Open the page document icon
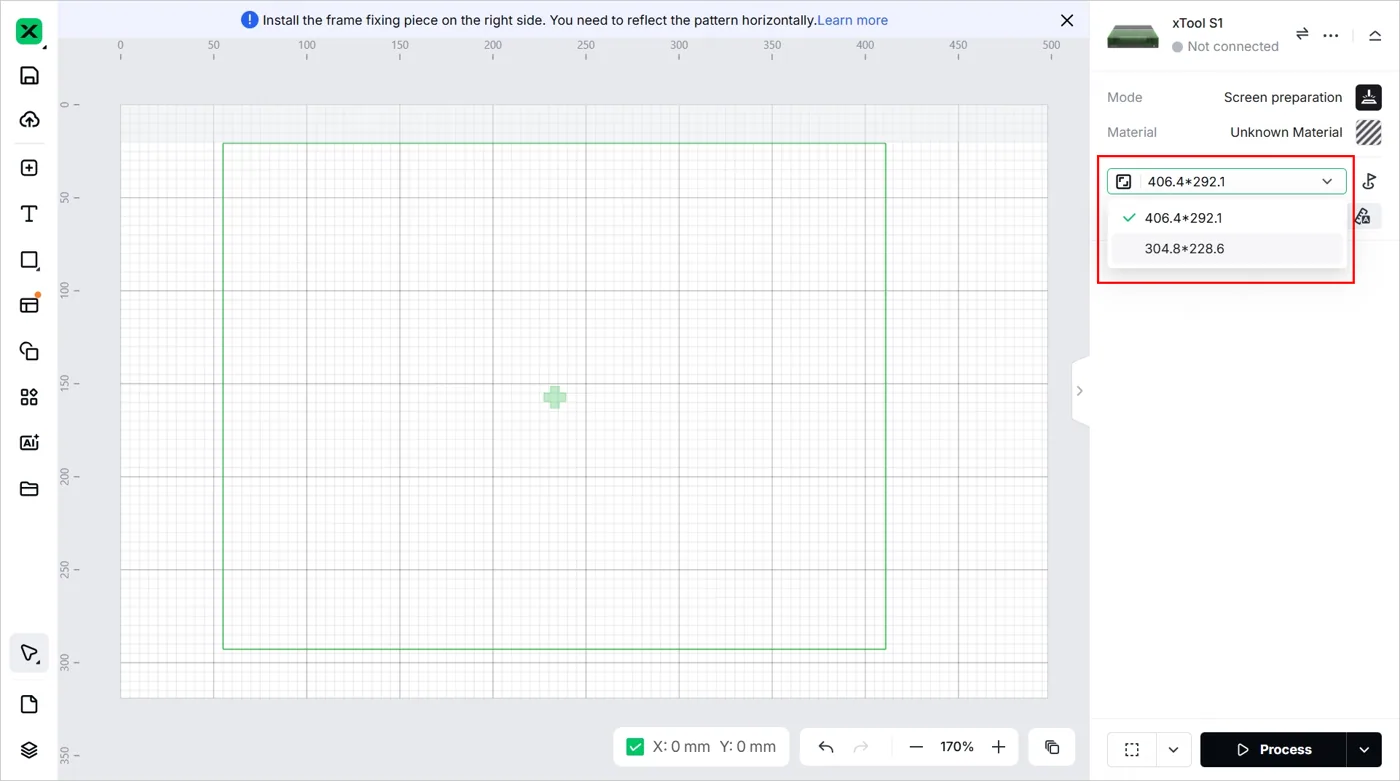The image size is (1400, 781). 29,704
